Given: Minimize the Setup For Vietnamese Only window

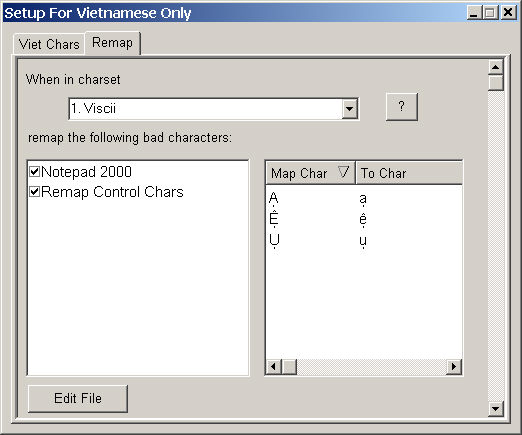Looking at the screenshot, I should [473, 13].
